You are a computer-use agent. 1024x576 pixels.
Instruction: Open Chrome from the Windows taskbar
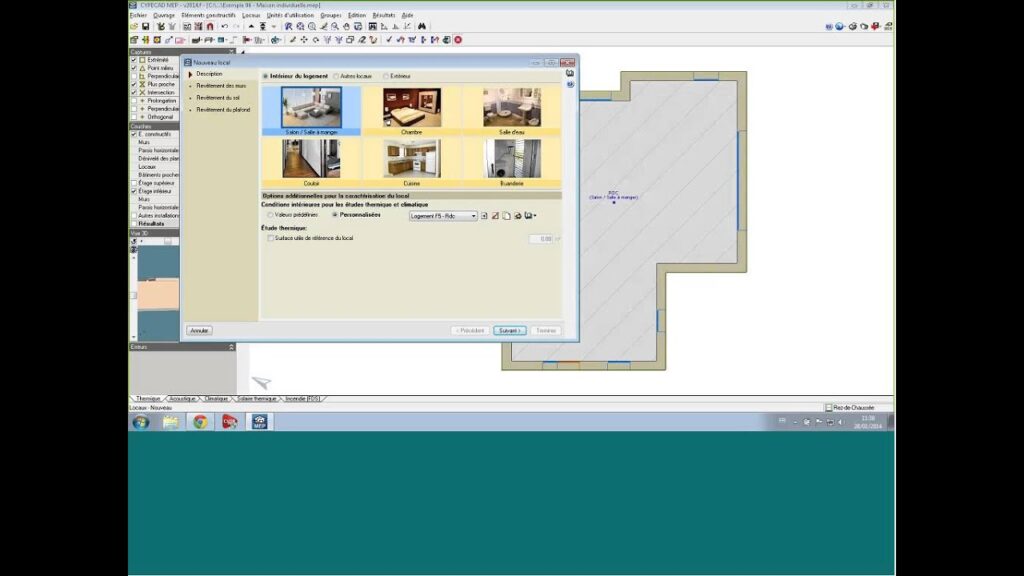click(200, 422)
